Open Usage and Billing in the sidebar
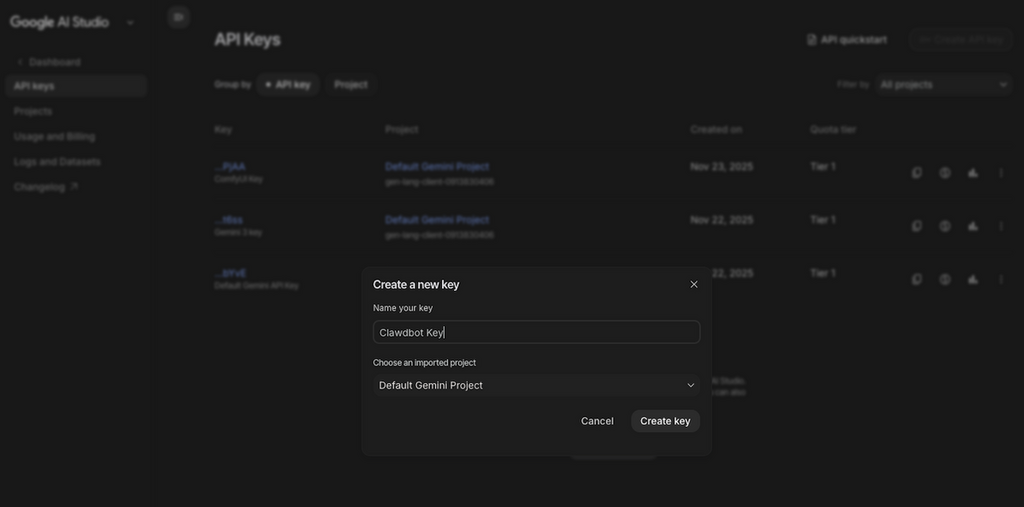Screen dimensions: 1024x507 tap(54, 137)
